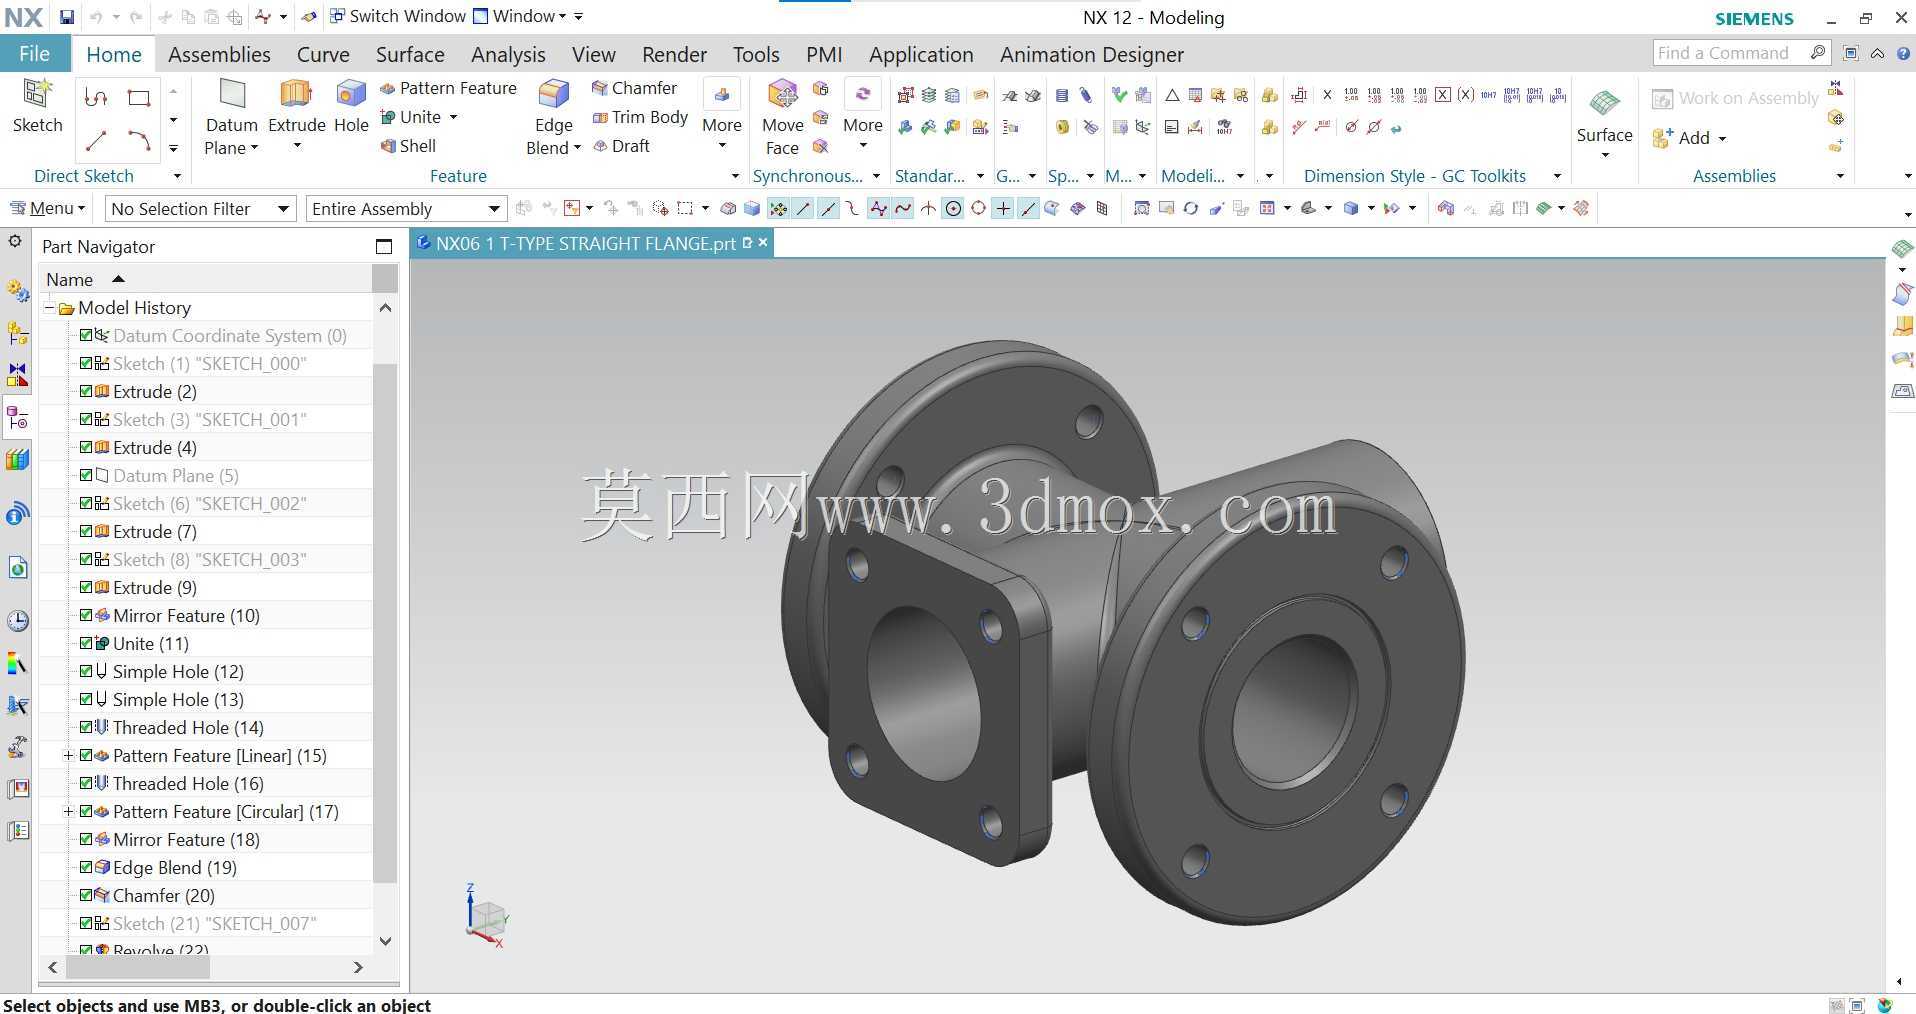
Task: Toggle Threaded Hole (14) checkbox
Action: [86, 727]
